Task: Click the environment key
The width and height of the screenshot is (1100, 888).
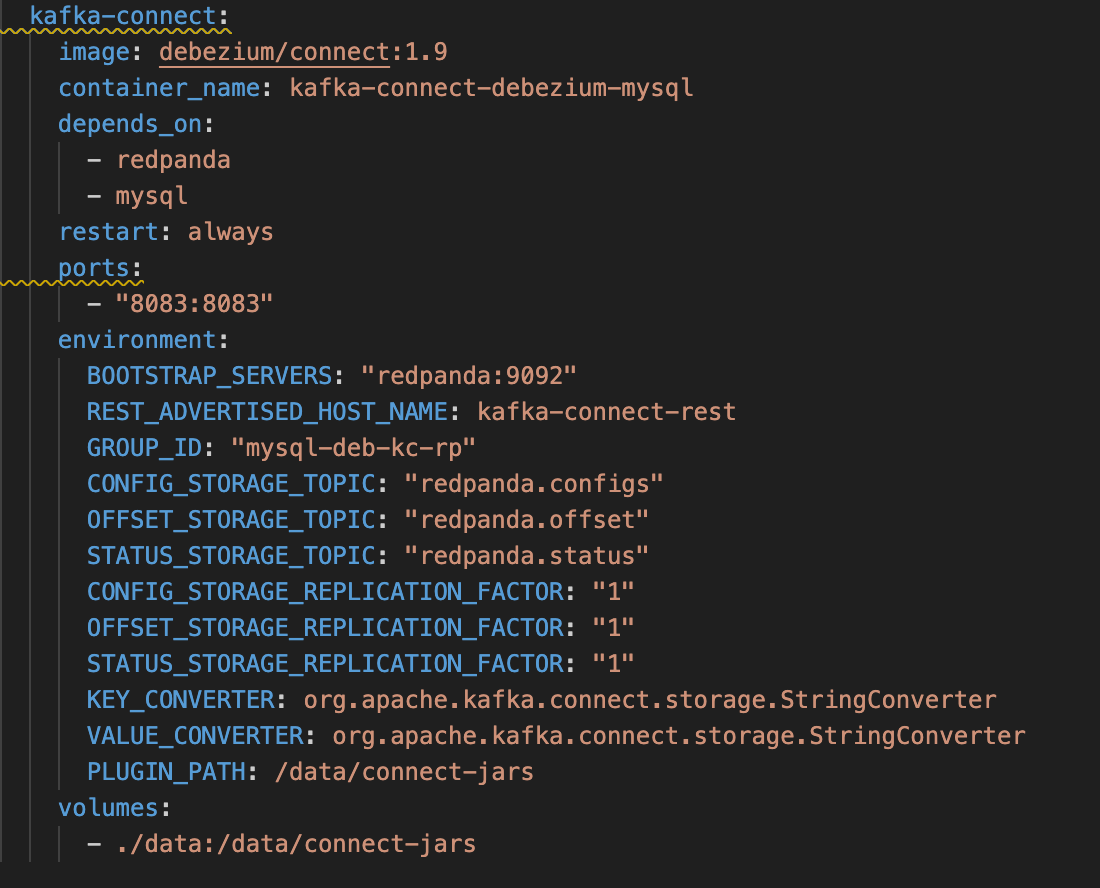Action: point(138,339)
